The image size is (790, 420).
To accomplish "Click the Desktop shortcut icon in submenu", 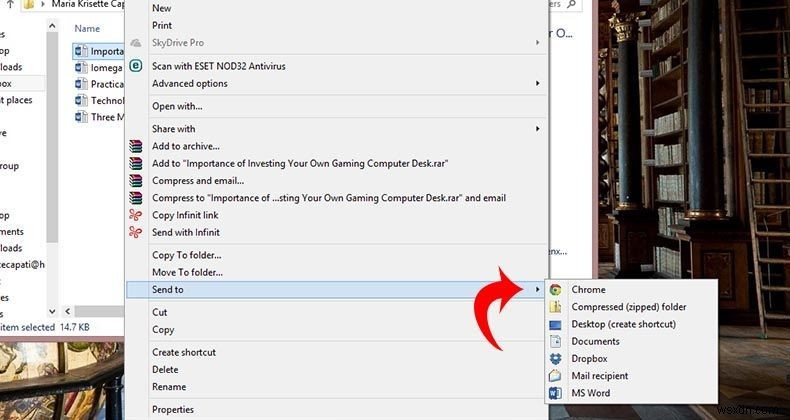I will tap(555, 325).
